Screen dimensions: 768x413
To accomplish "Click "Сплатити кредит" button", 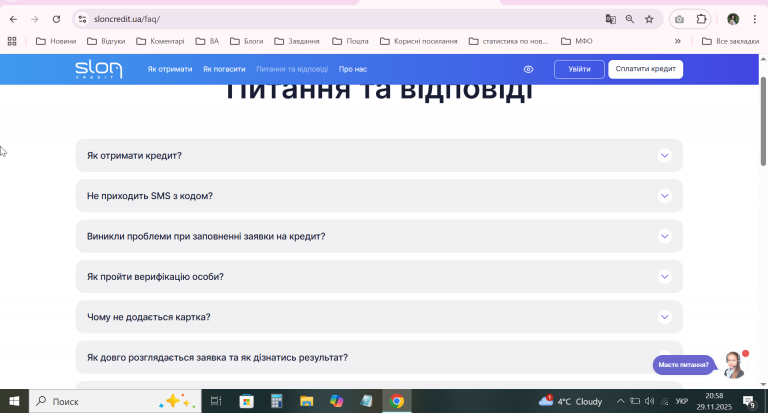I will pyautogui.click(x=646, y=69).
